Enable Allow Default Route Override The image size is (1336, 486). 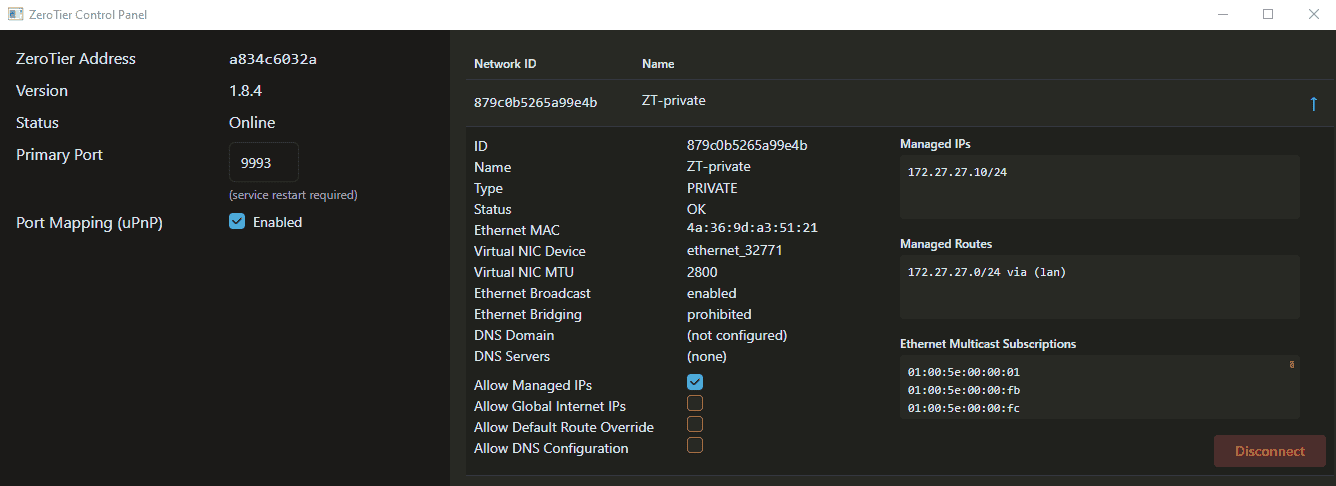pos(695,424)
